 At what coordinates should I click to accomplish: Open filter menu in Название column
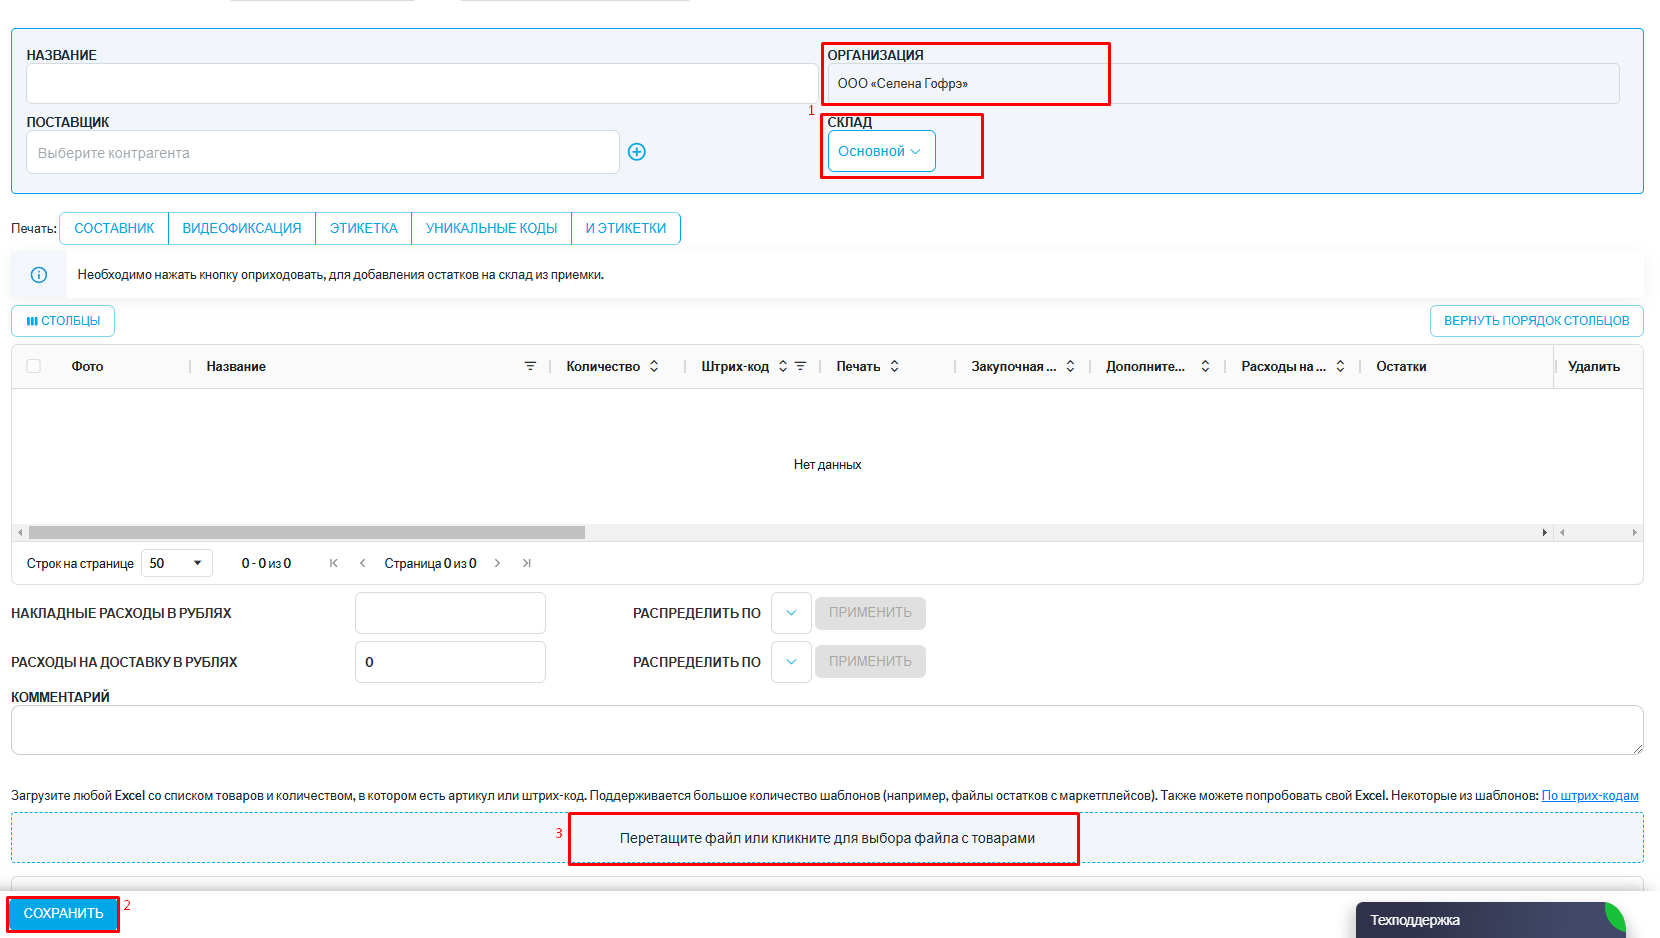530,366
